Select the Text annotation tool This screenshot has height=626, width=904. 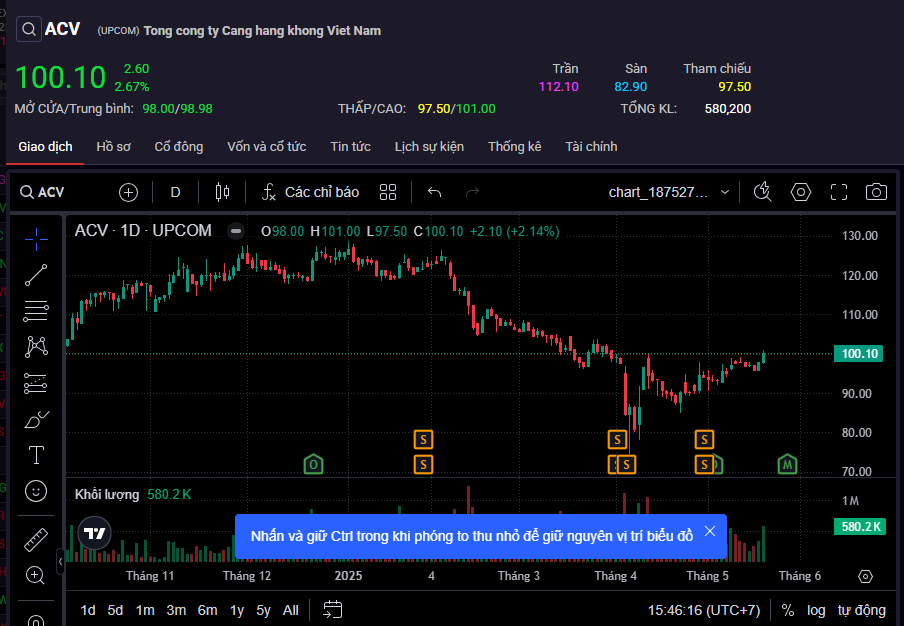coord(36,455)
